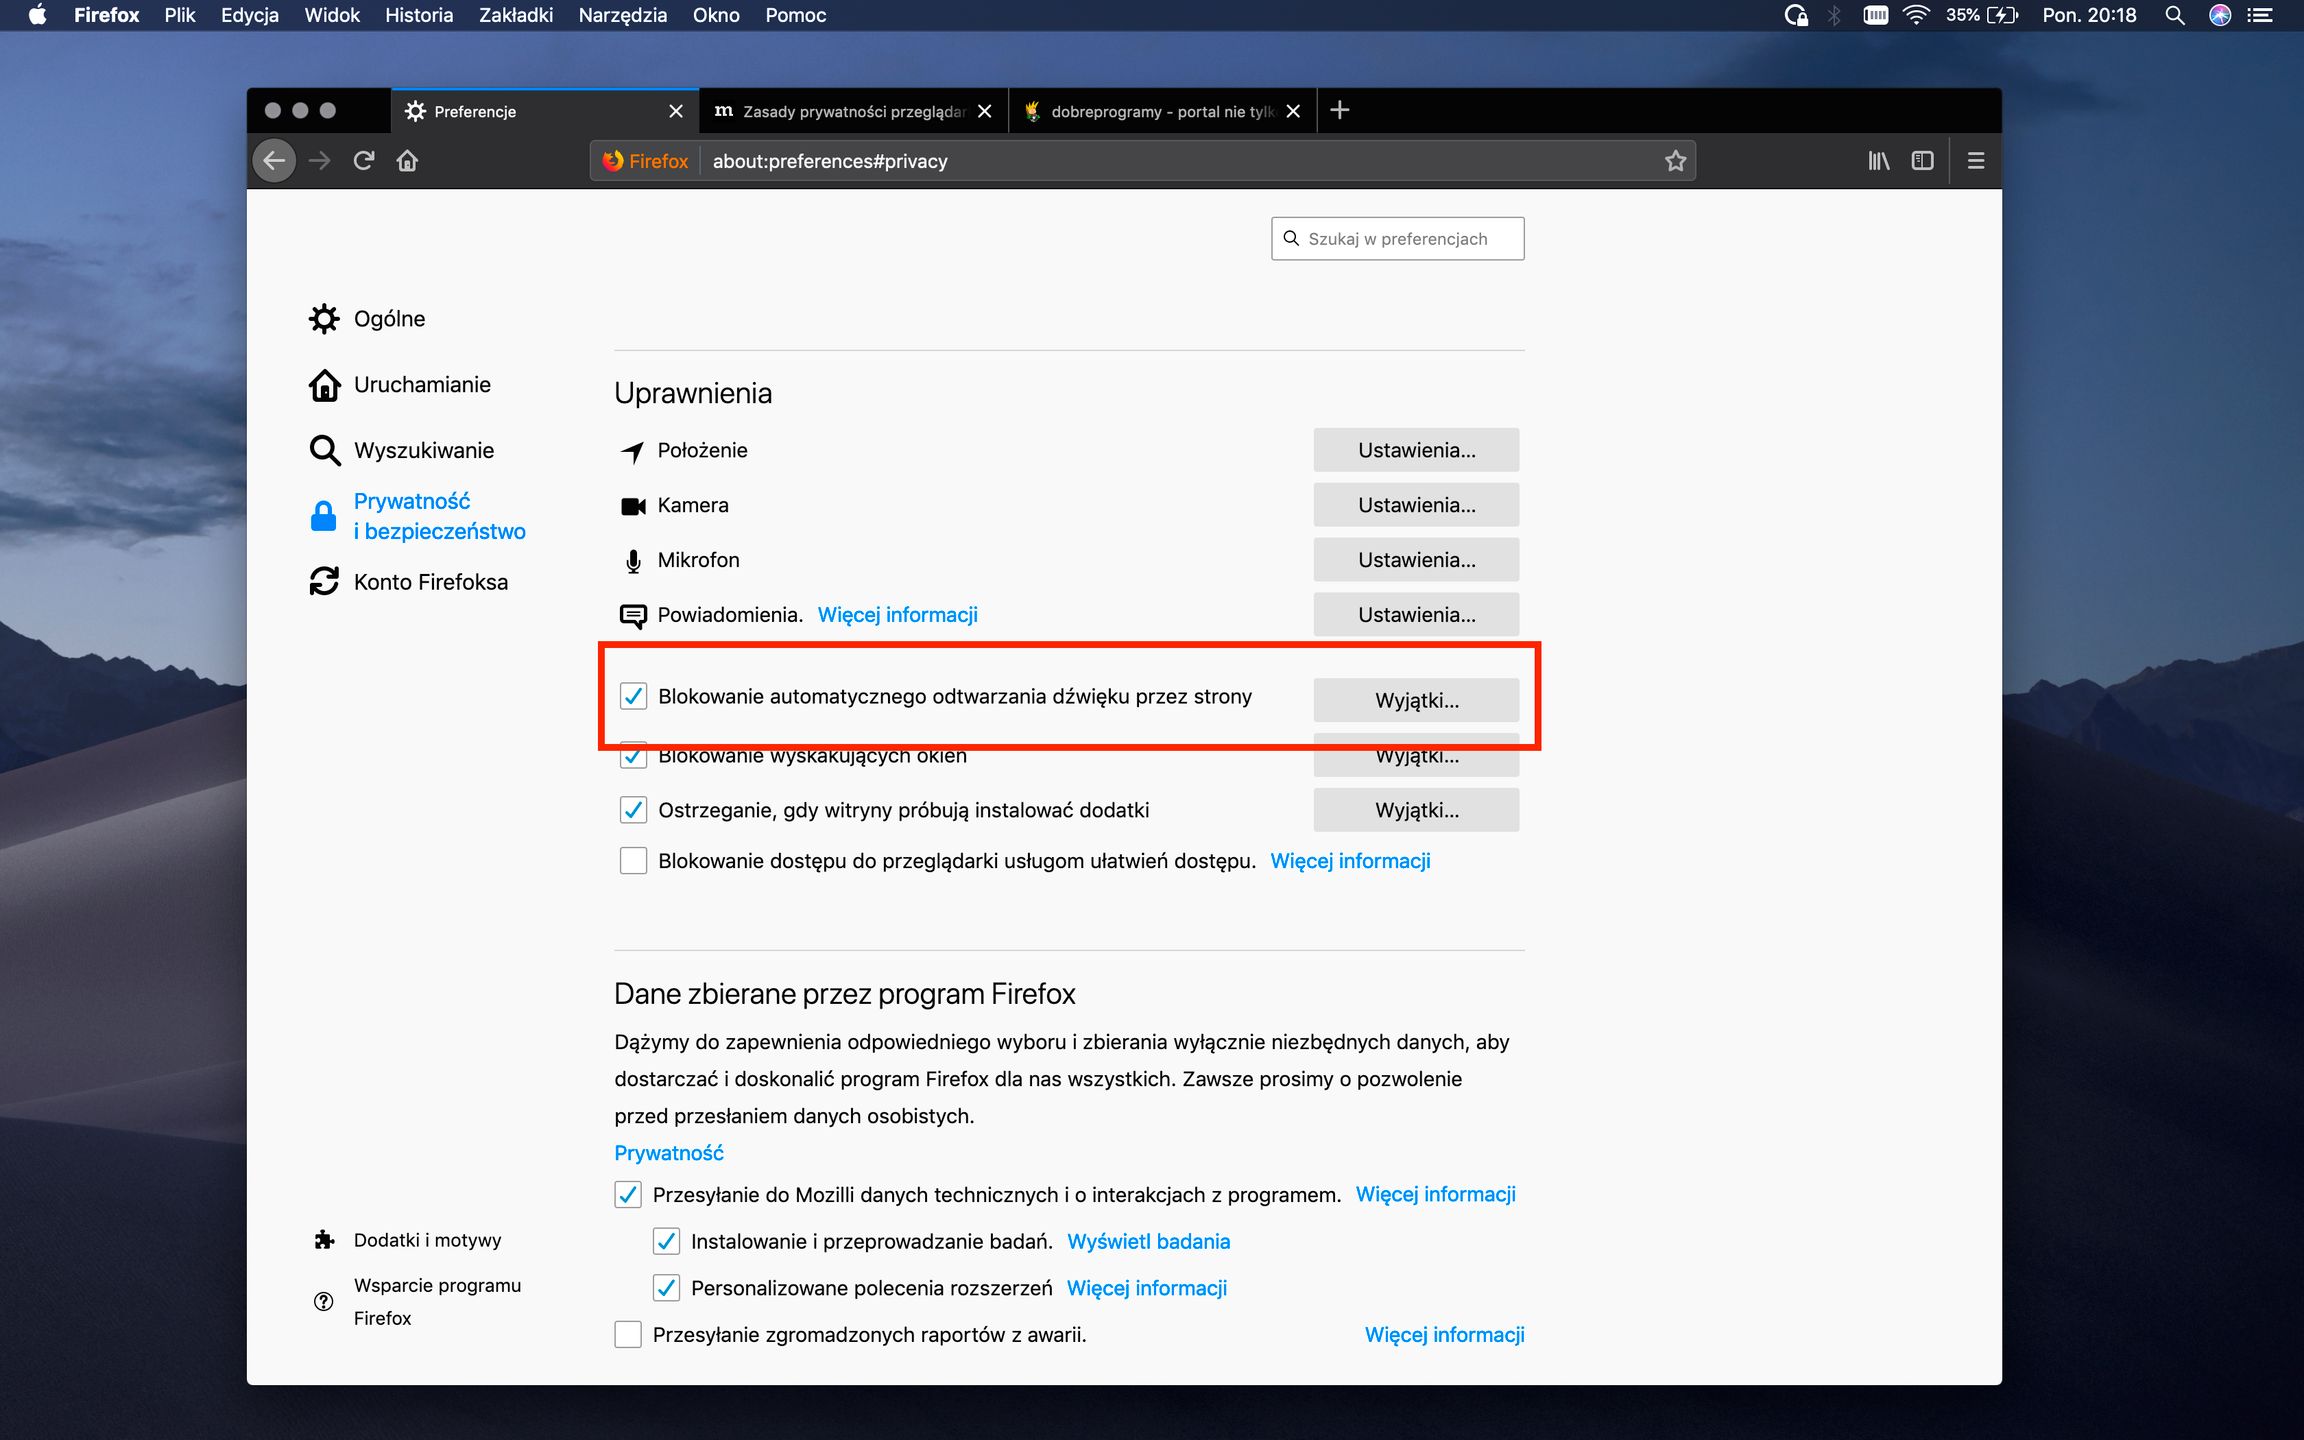Select the Prywatność i bezpieczeństwo lock icon
Image resolution: width=2304 pixels, height=1440 pixels.
point(324,516)
